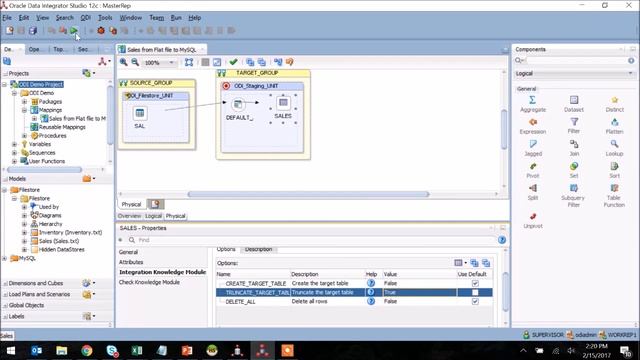Click the properties panel help button
Viewport: 640px width, 360px height.
[x=502, y=240]
